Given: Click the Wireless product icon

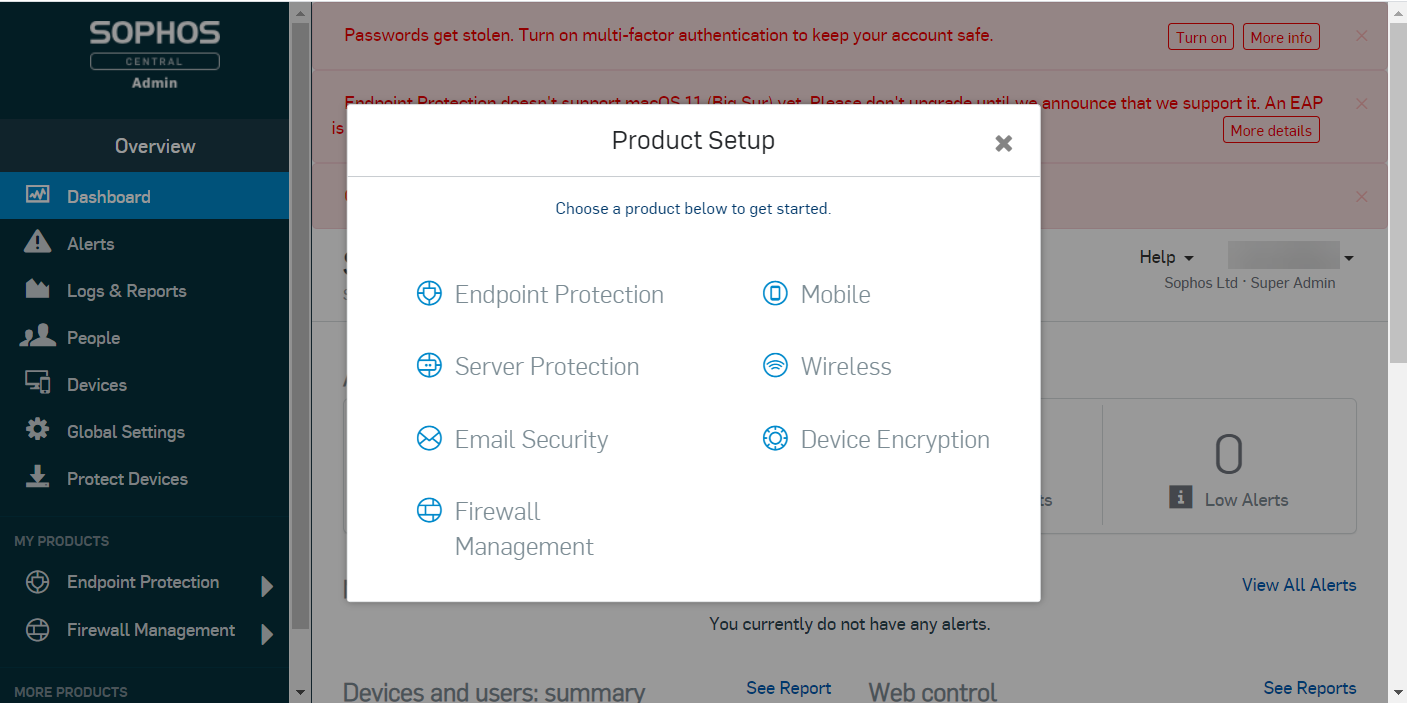Looking at the screenshot, I should (x=775, y=366).
